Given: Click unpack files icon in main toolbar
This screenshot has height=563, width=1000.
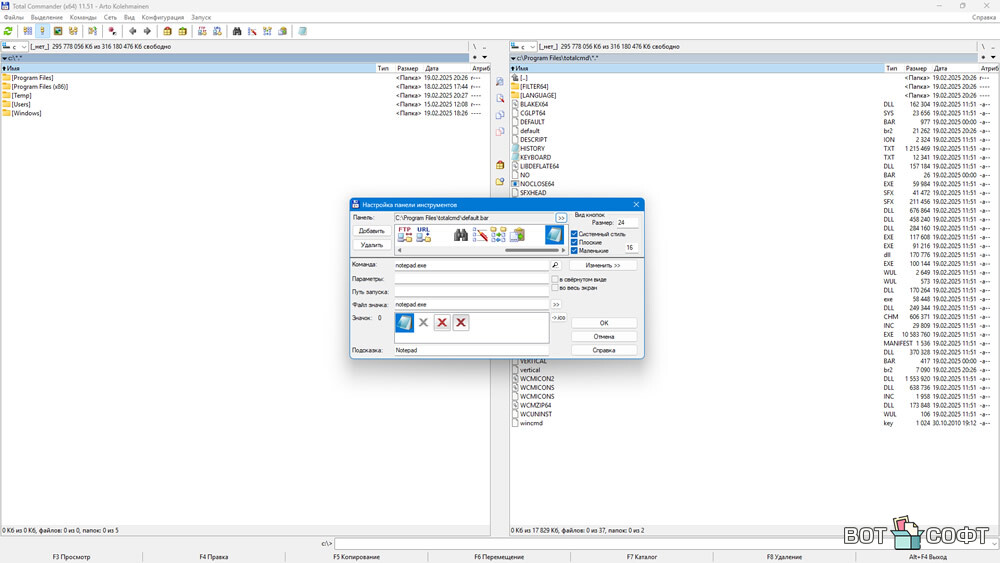Looking at the screenshot, I should 183,31.
